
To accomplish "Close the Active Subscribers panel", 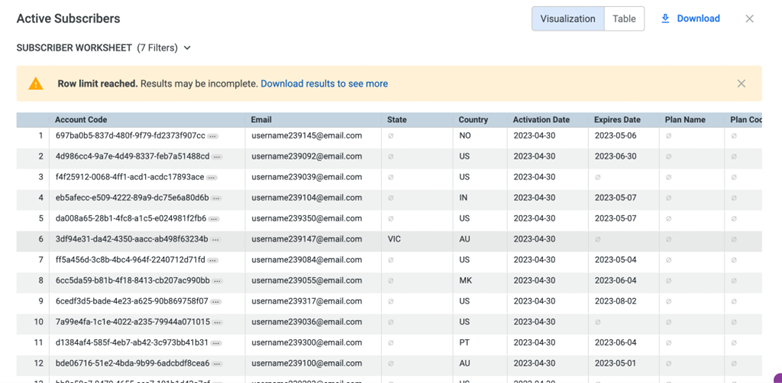I will (749, 18).
